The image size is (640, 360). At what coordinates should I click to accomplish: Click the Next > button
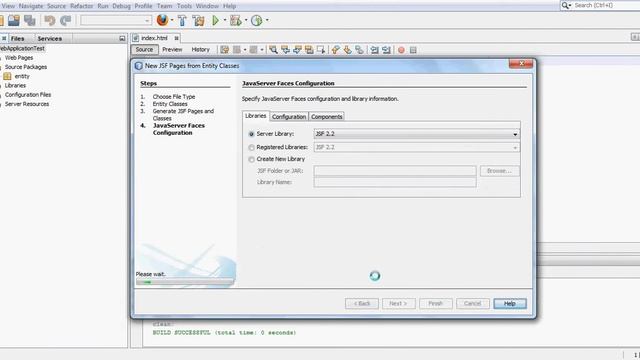pos(398,304)
